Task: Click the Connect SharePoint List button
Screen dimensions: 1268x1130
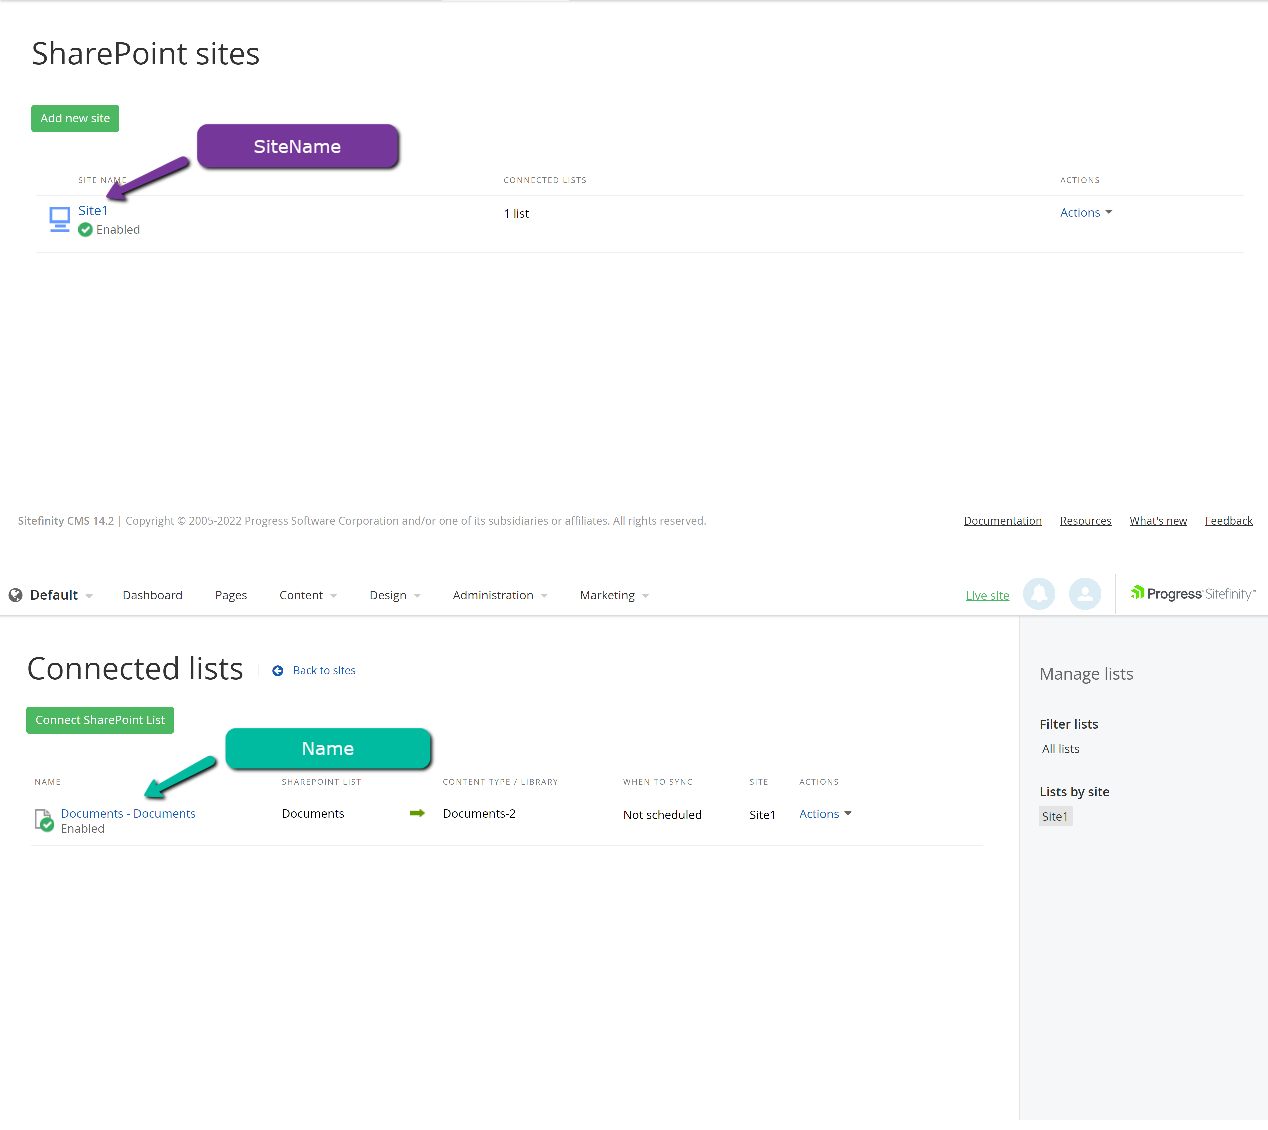Action: [x=100, y=720]
